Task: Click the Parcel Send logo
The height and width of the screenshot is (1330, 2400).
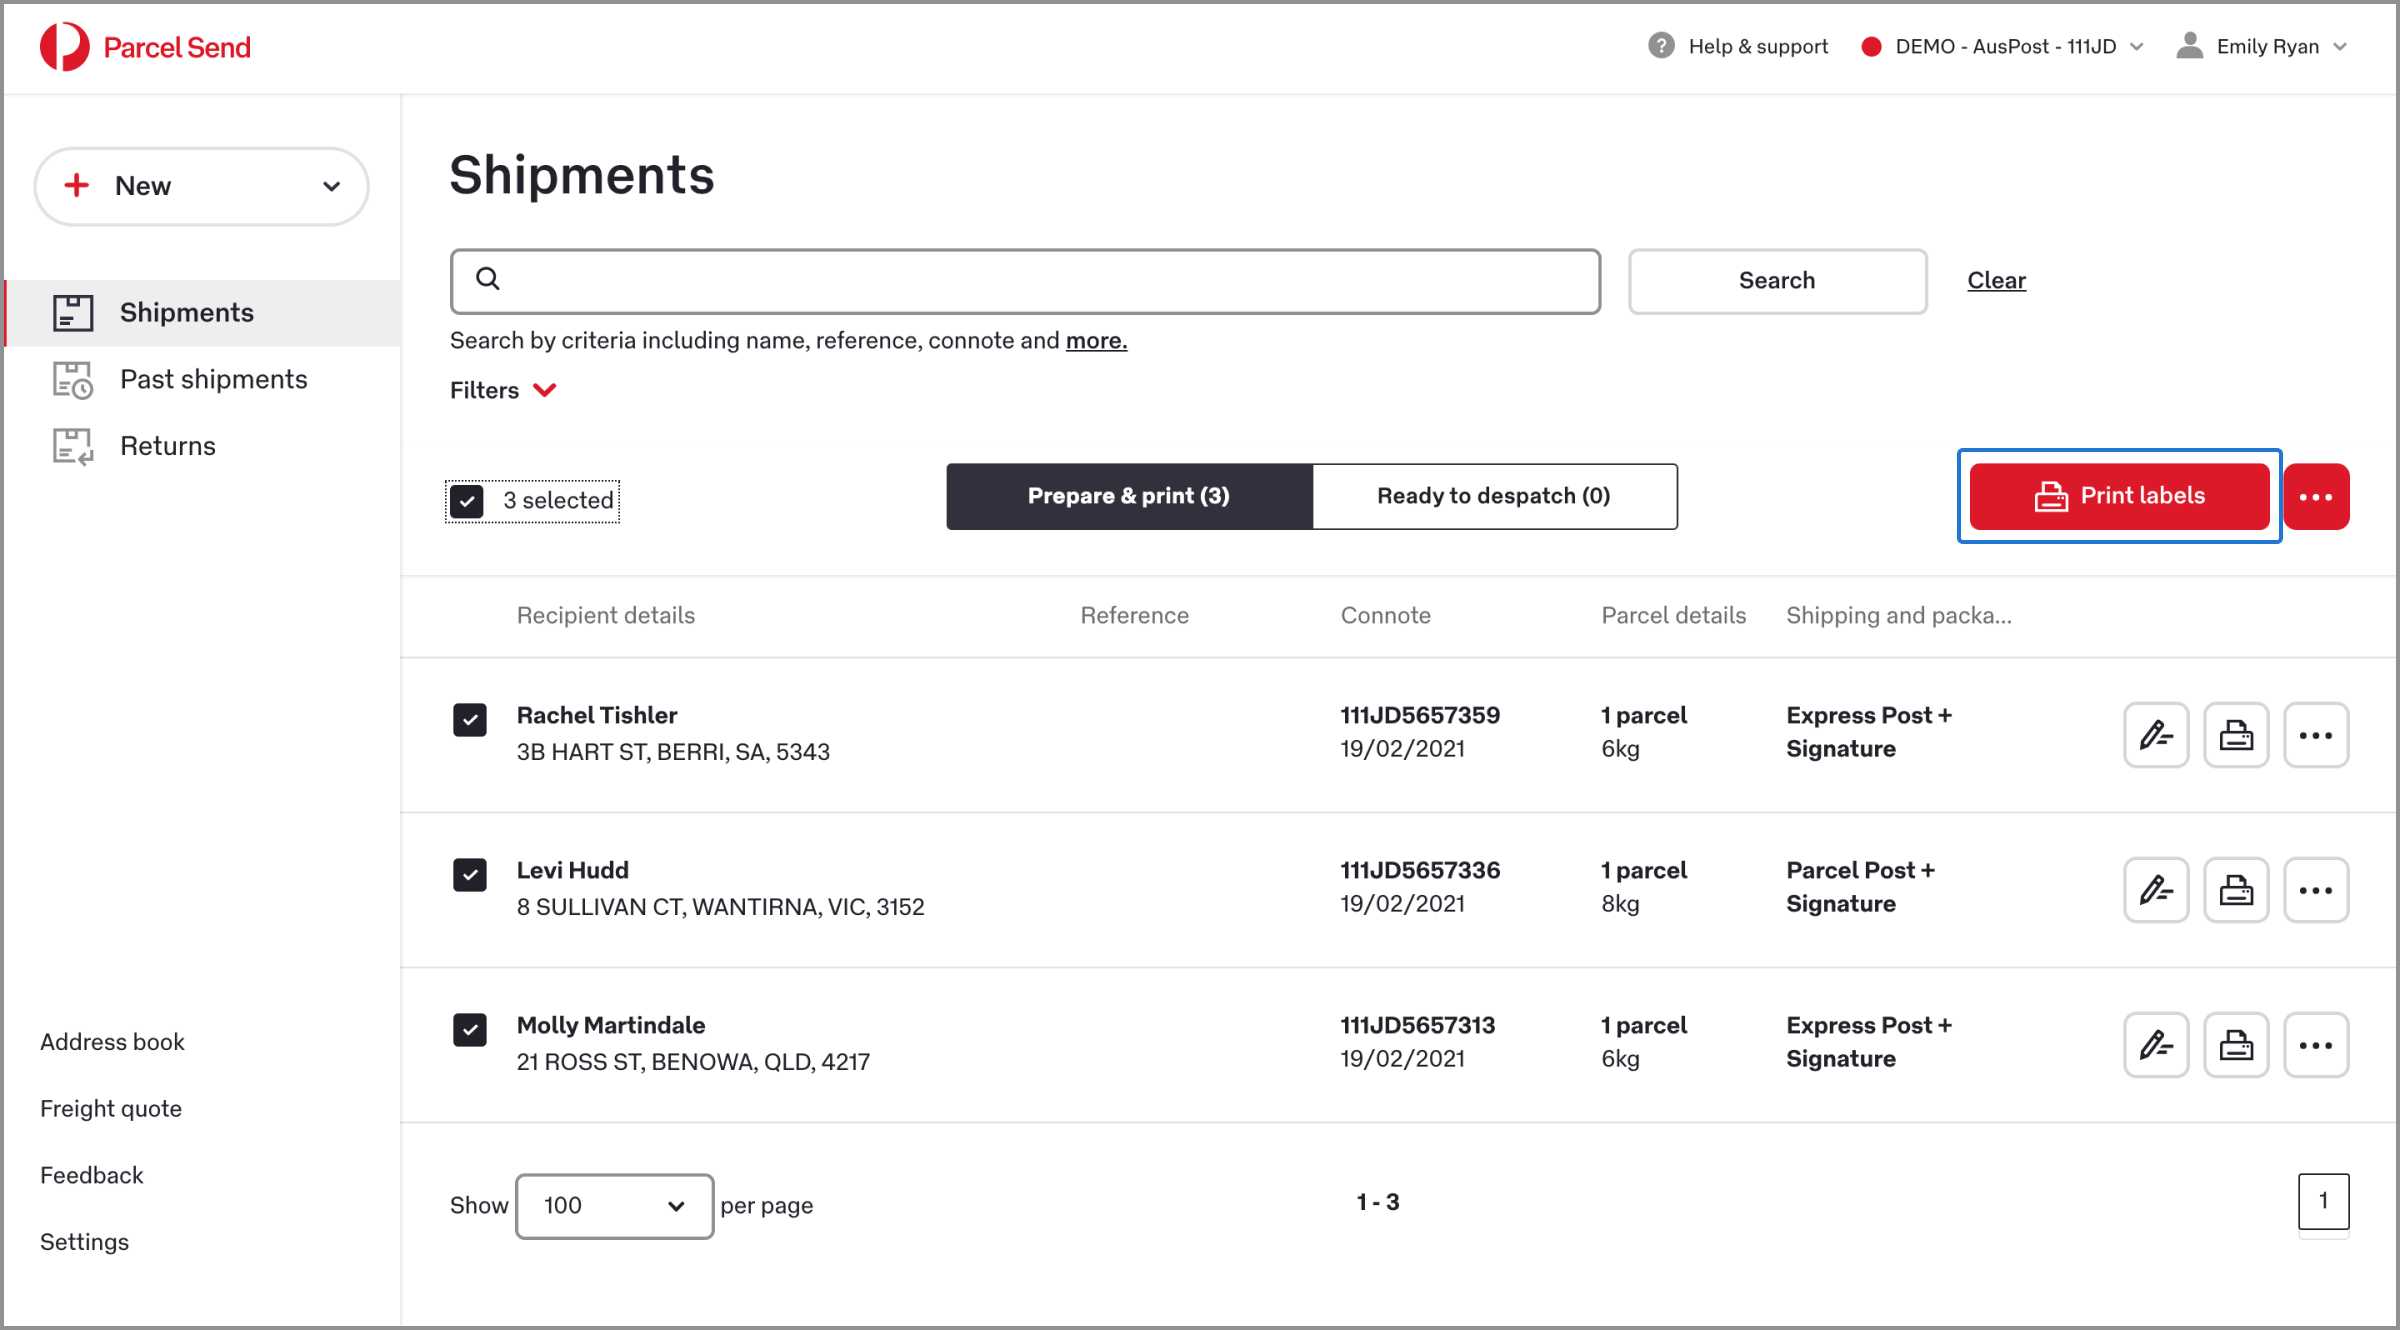Action: pyautogui.click(x=145, y=47)
